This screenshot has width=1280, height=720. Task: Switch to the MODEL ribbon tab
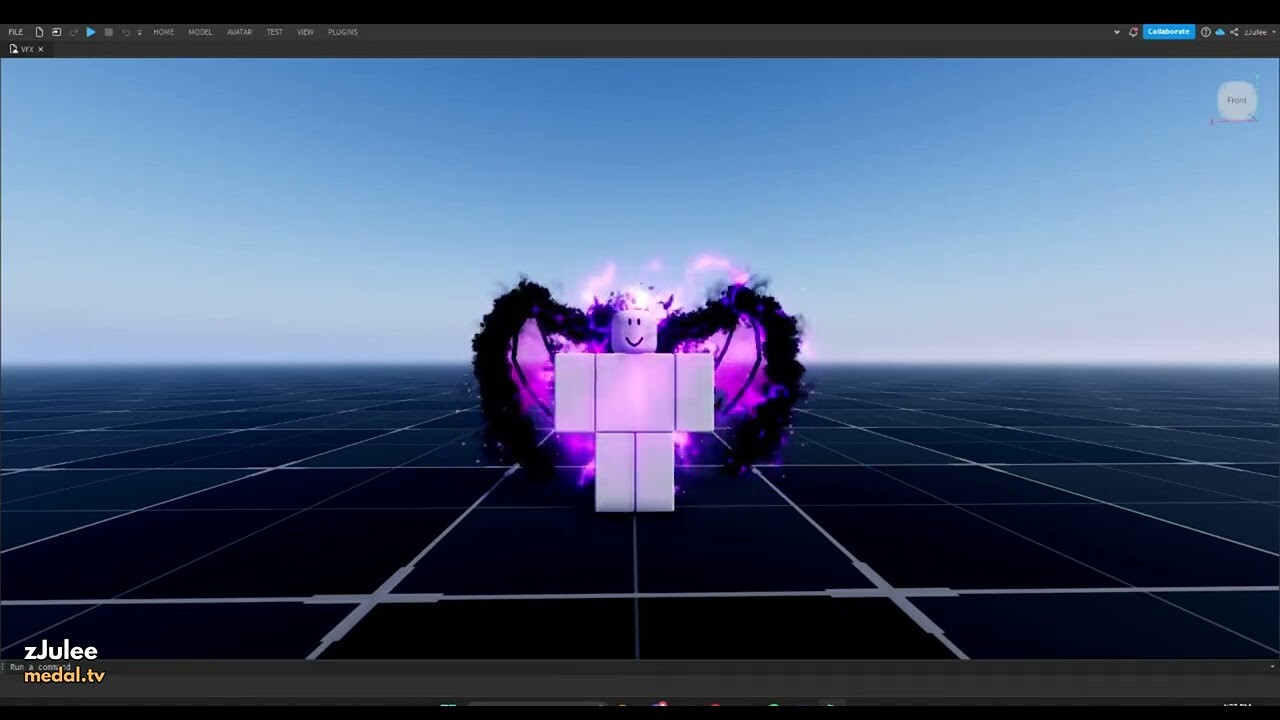[x=200, y=32]
